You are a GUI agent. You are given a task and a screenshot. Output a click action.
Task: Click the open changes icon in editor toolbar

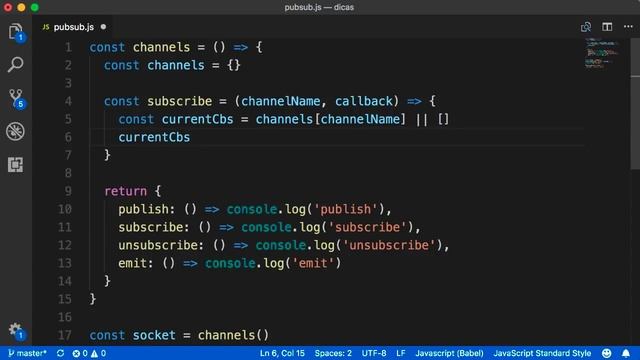(x=586, y=27)
